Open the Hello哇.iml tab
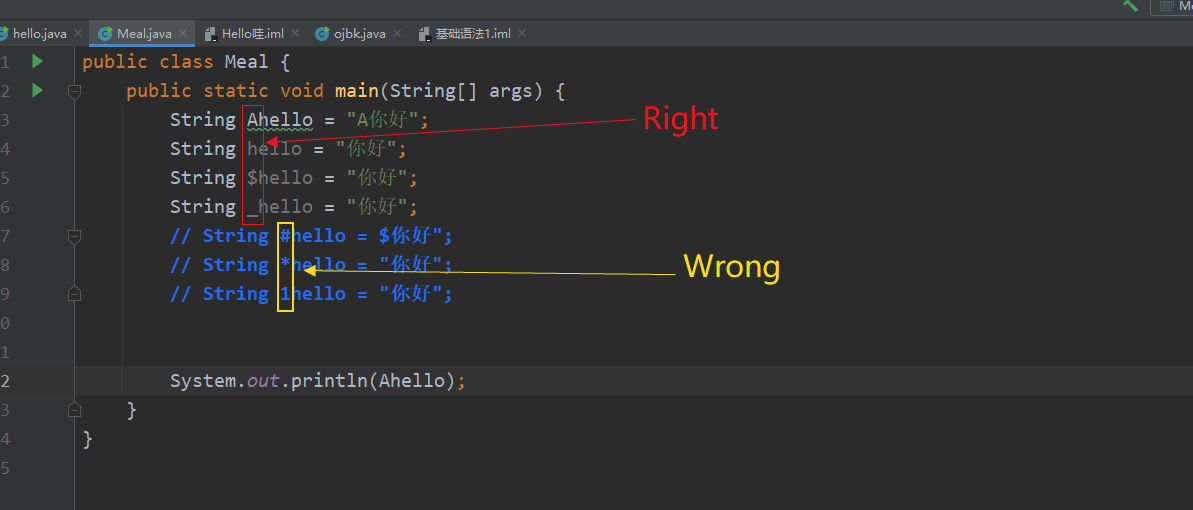1193x510 pixels. [x=253, y=33]
